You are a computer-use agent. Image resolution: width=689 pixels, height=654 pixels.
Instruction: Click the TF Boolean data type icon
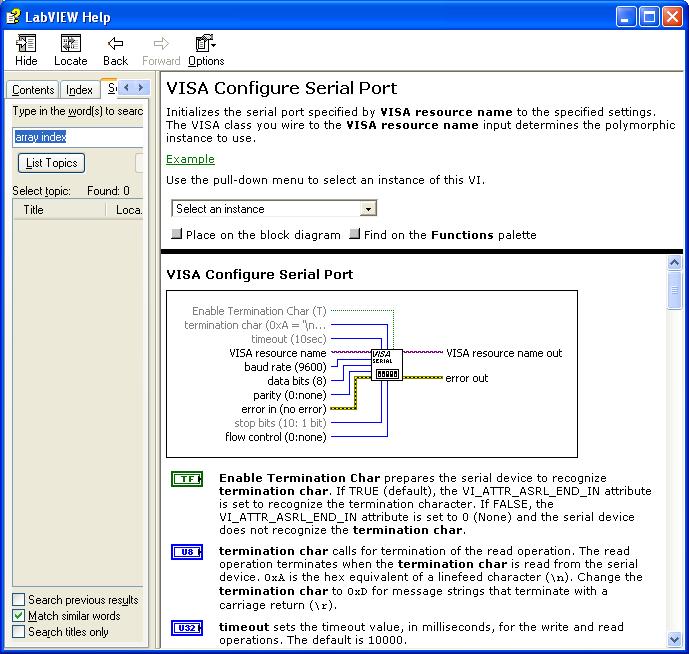click(187, 479)
